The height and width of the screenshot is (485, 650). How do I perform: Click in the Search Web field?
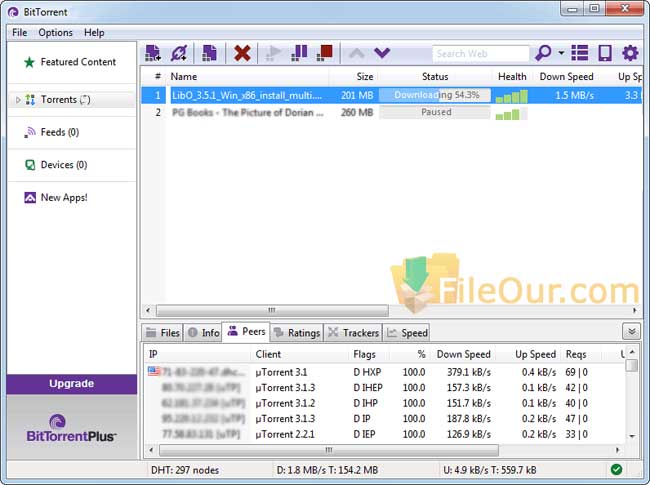[480, 53]
